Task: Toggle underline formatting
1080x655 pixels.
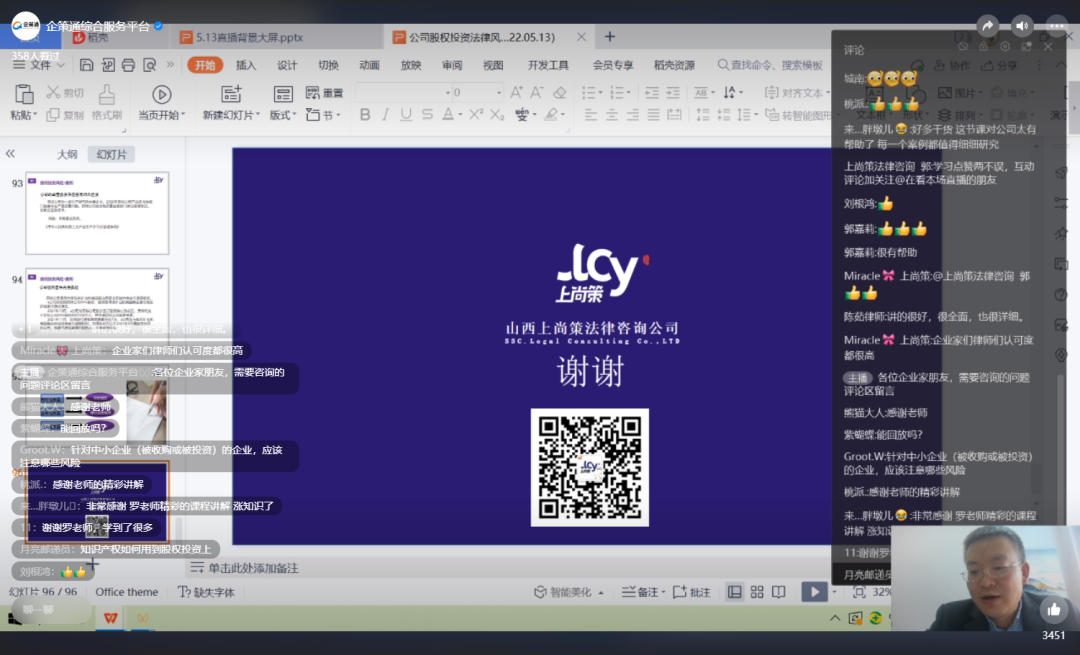Action: coord(406,115)
